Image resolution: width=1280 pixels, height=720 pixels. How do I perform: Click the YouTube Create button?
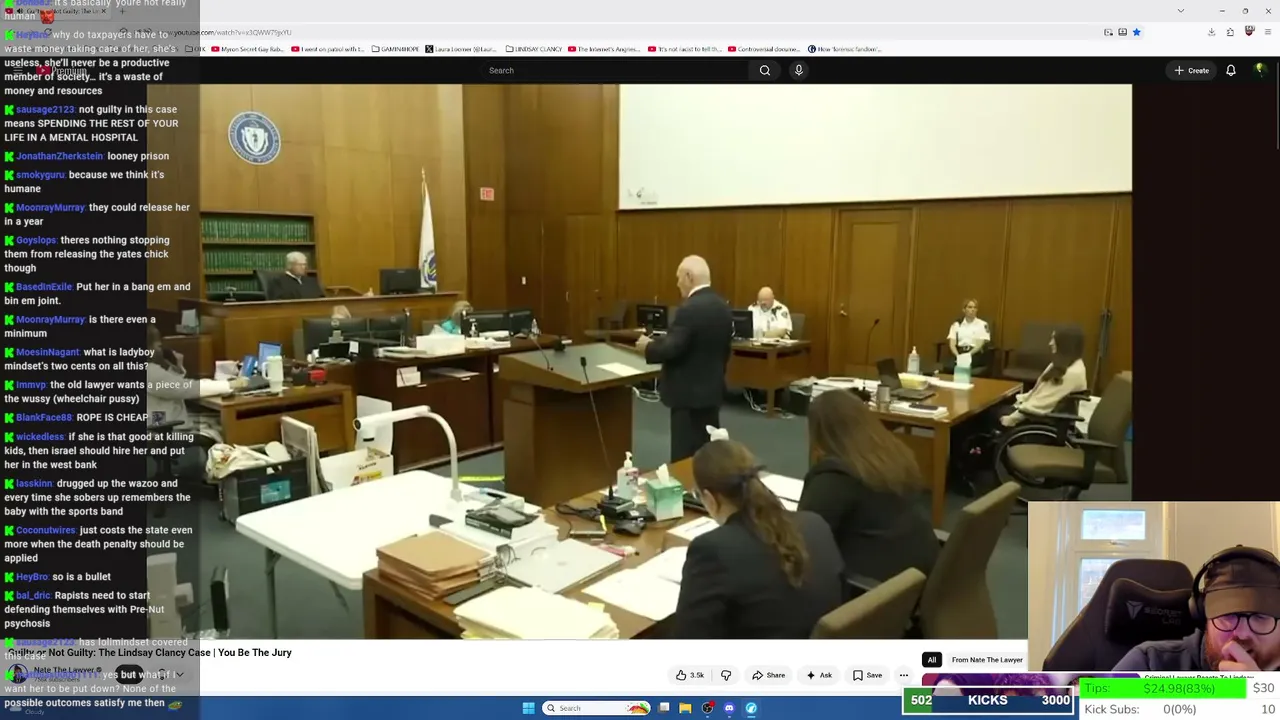pyautogui.click(x=1192, y=70)
